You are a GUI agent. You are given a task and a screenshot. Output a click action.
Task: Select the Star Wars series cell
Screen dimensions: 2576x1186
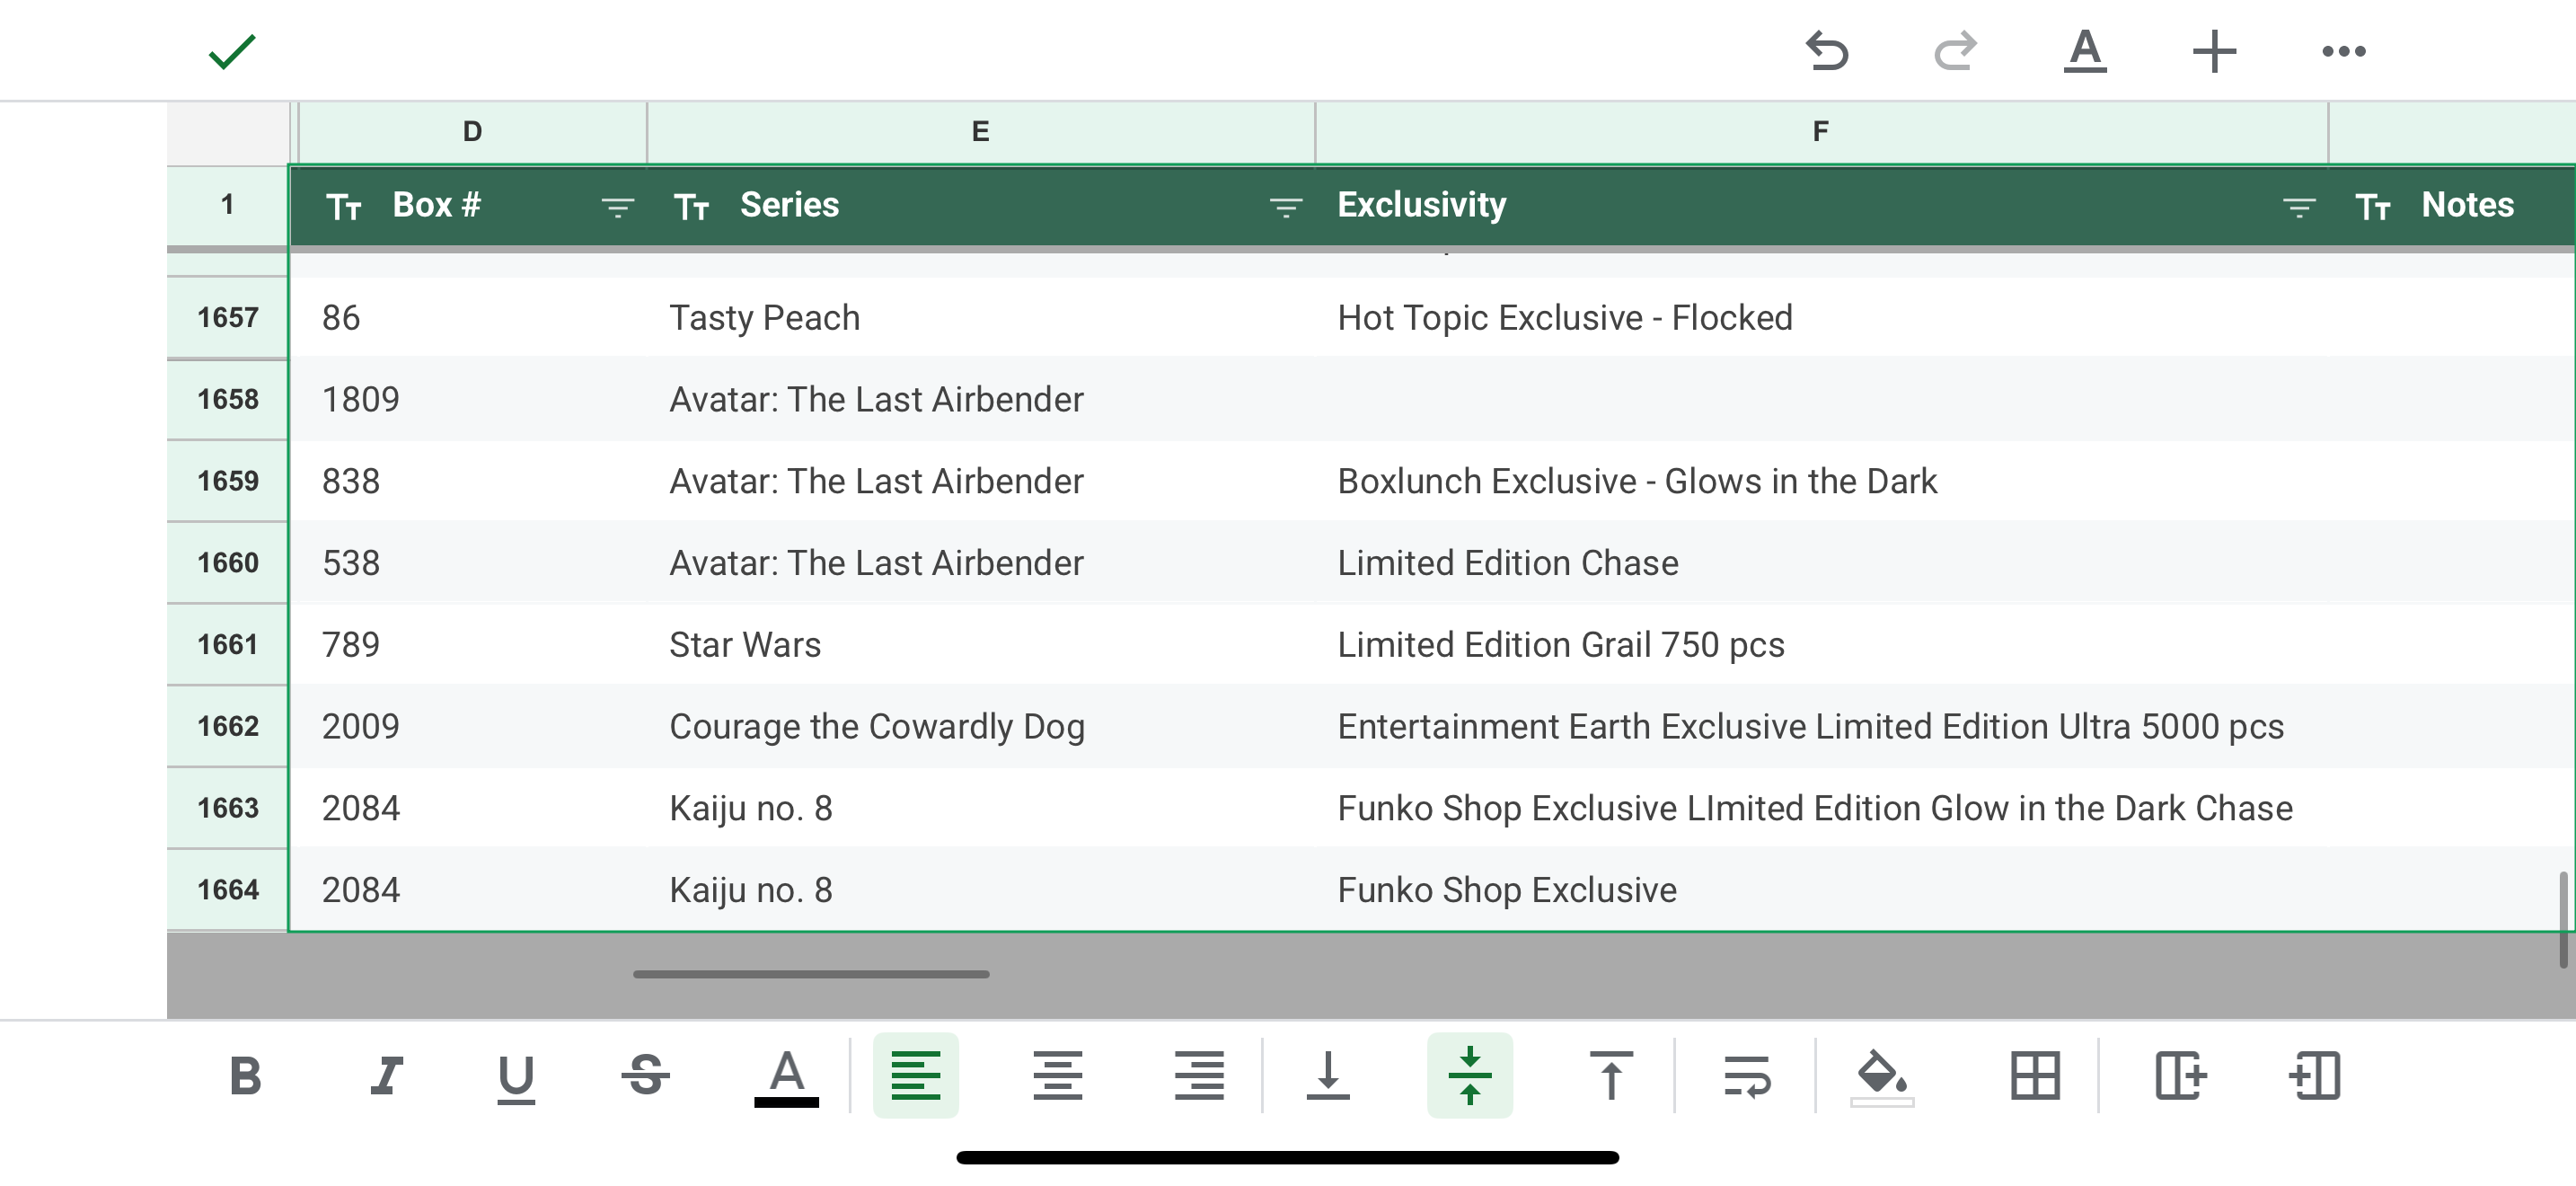point(981,644)
